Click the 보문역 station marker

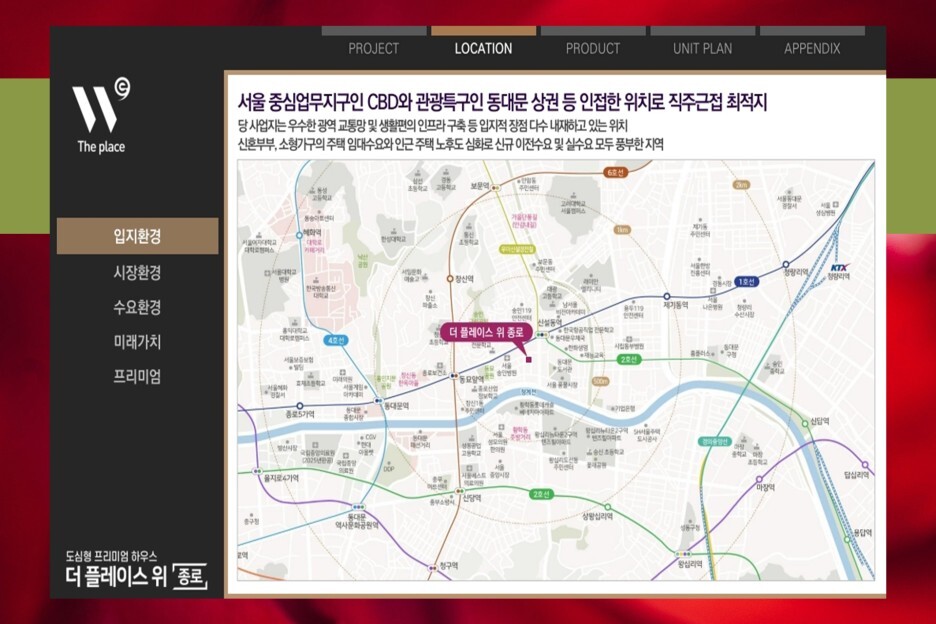click(495, 187)
